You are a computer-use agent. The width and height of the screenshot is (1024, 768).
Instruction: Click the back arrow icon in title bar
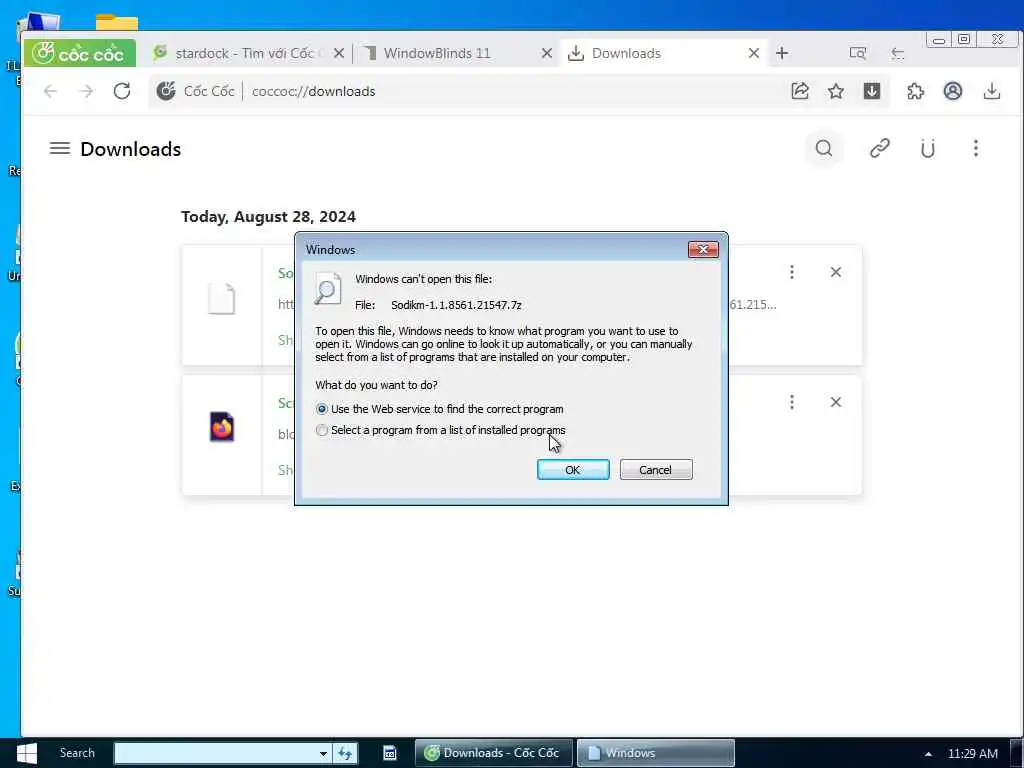(x=898, y=53)
